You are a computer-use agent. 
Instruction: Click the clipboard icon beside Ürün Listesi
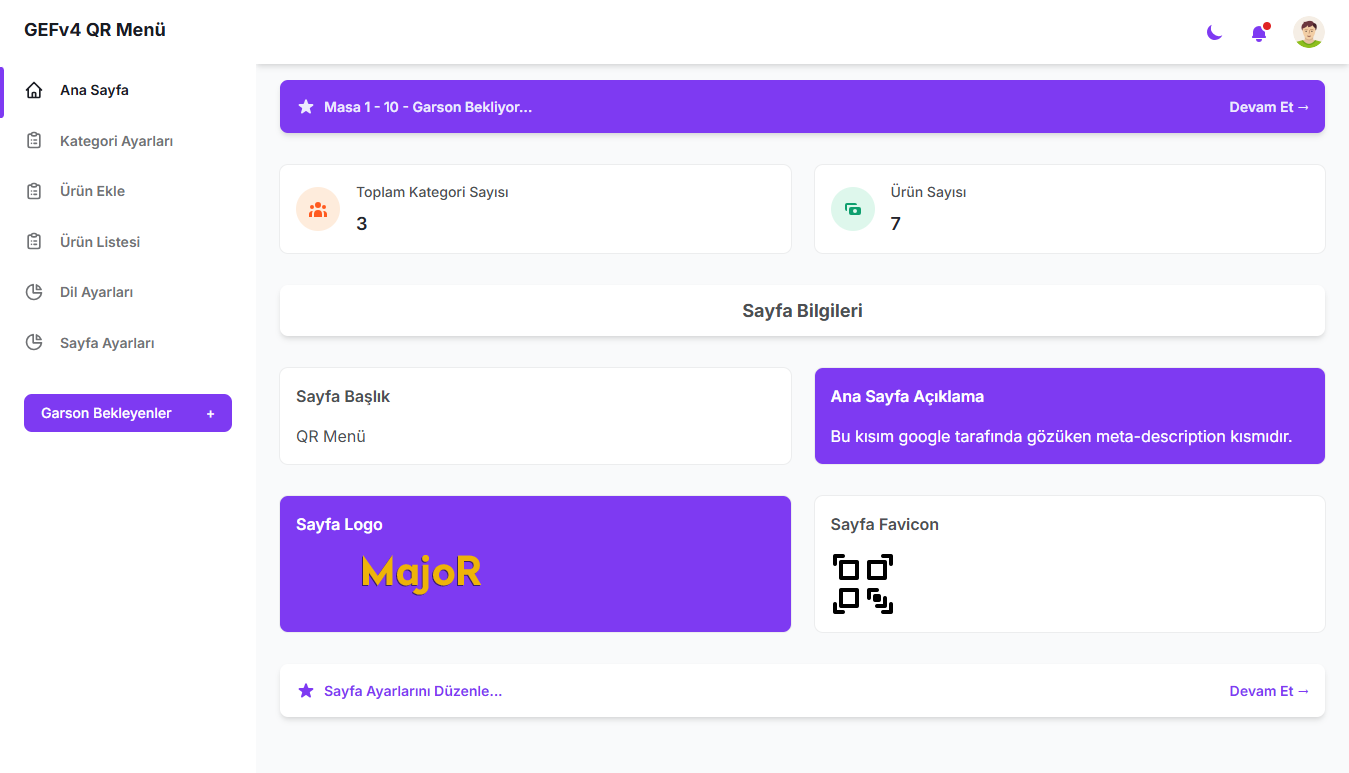[34, 242]
